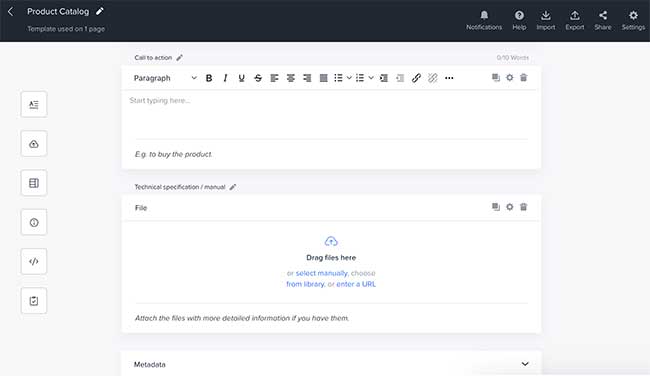Open File element settings gear
Image resolution: width=650 pixels, height=376 pixels.
(x=509, y=207)
